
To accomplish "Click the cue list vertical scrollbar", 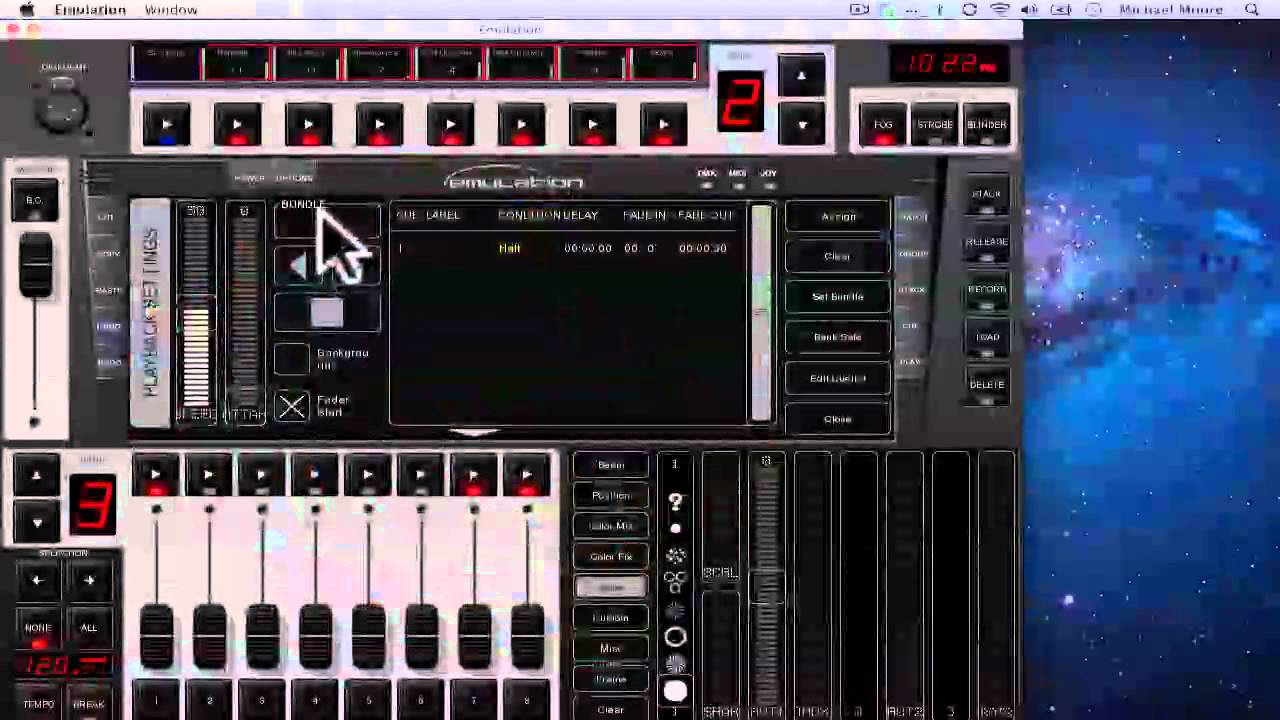I will [761, 312].
